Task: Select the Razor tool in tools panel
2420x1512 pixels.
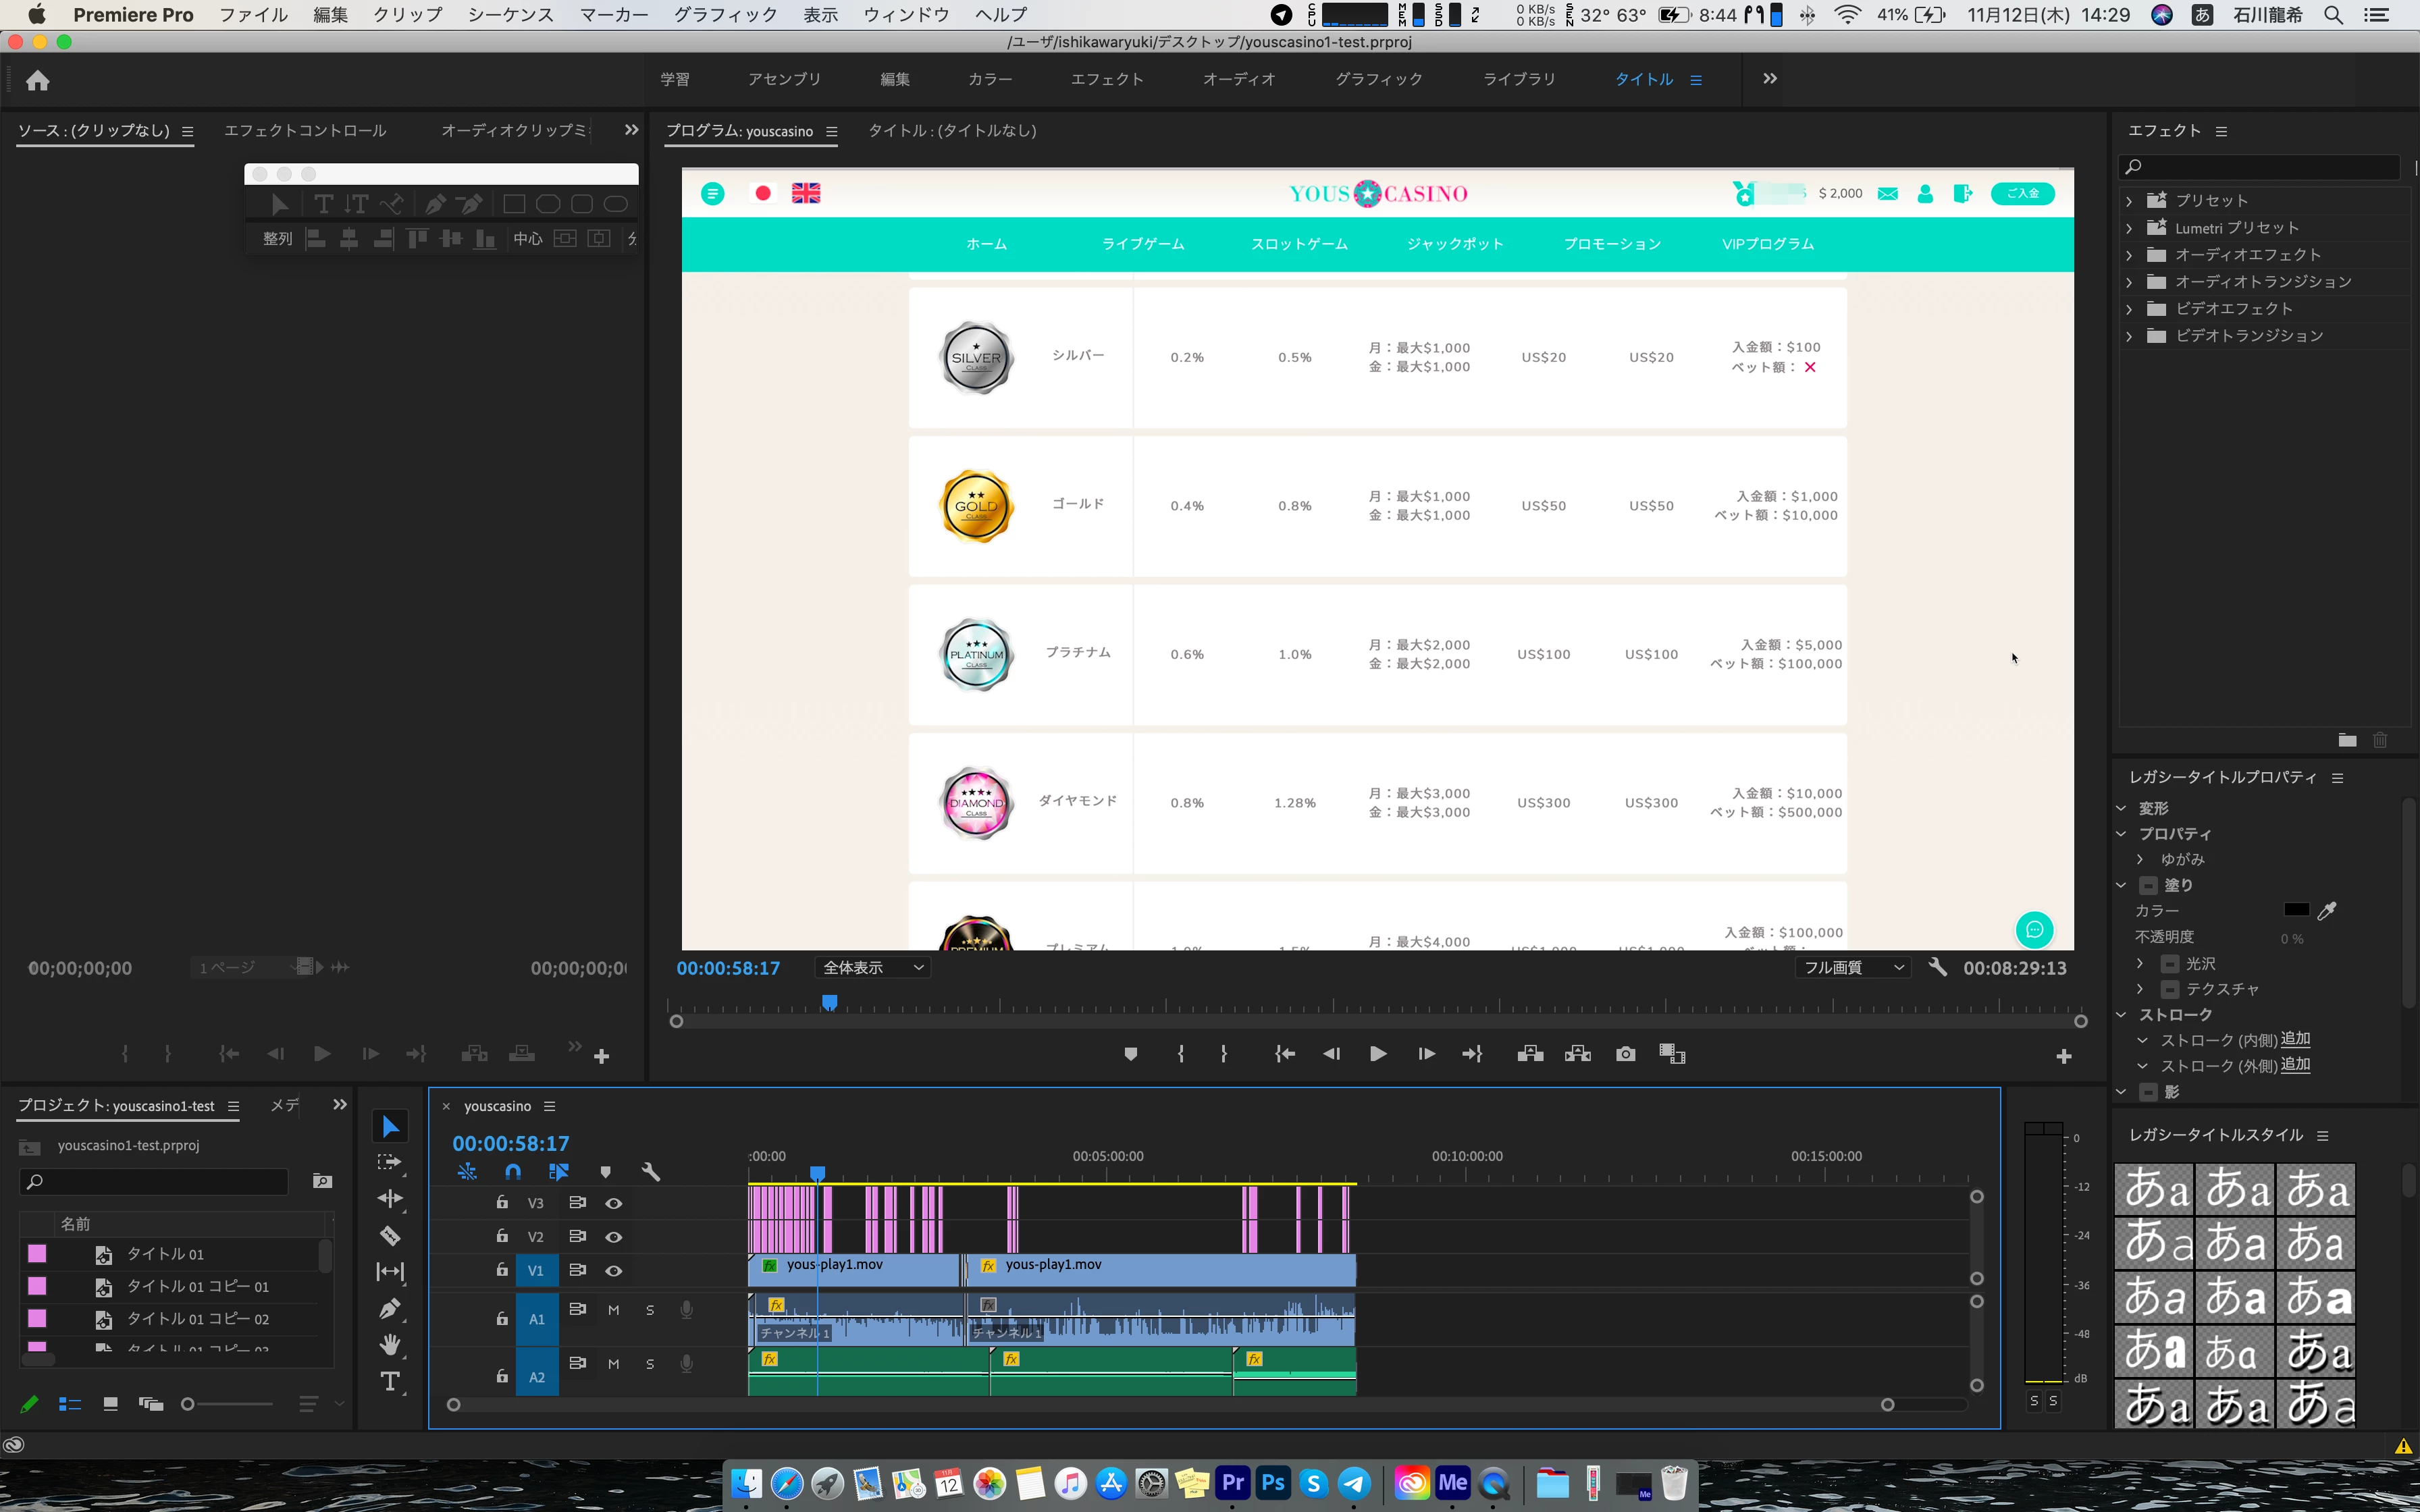Action: coord(390,1236)
